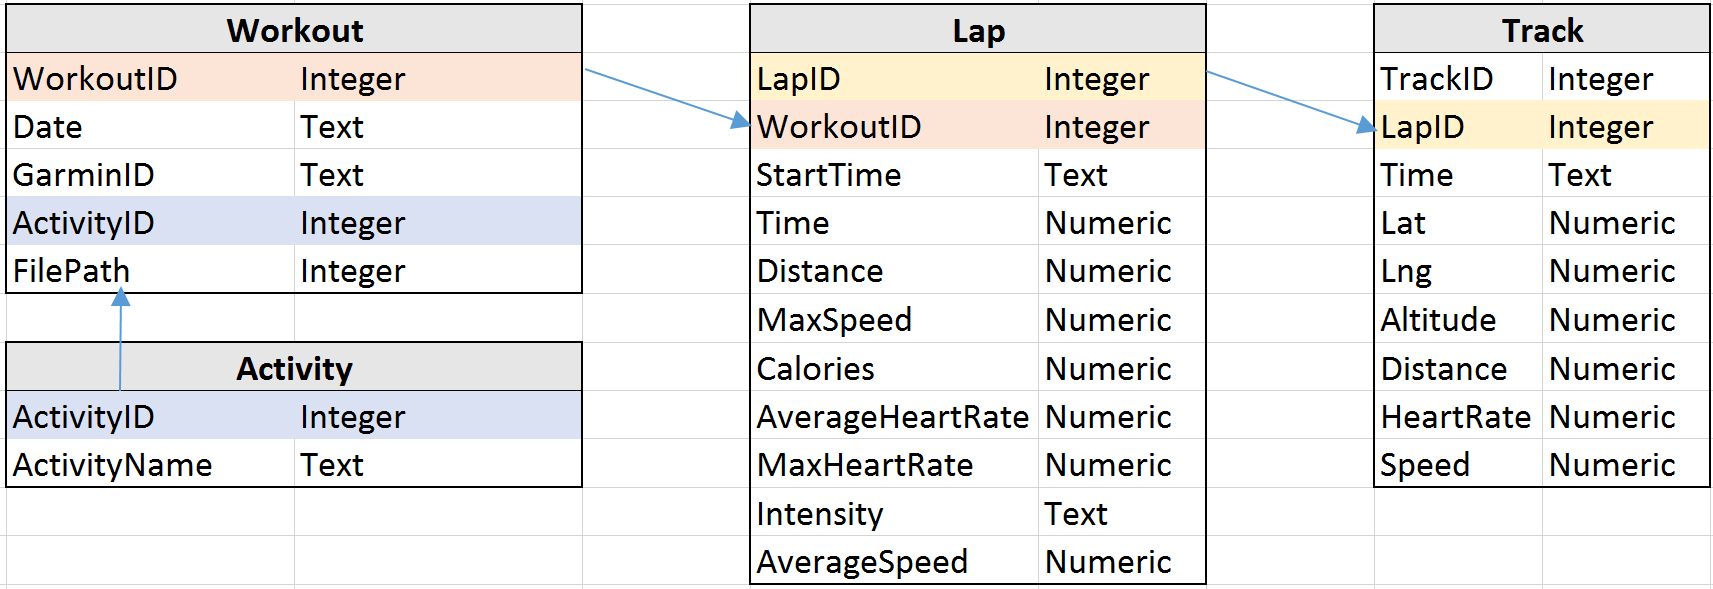This screenshot has height=589, width=1713.
Task: Click the Track table header cell
Action: (x=1542, y=30)
